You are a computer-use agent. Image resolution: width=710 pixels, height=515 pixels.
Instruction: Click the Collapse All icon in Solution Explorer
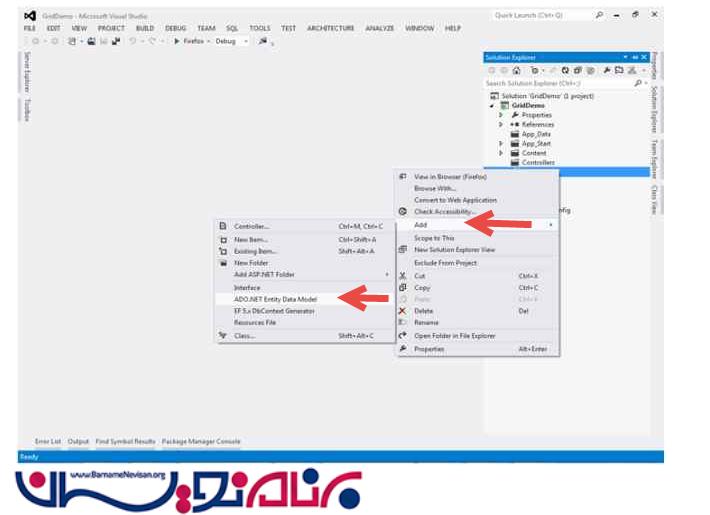point(577,71)
